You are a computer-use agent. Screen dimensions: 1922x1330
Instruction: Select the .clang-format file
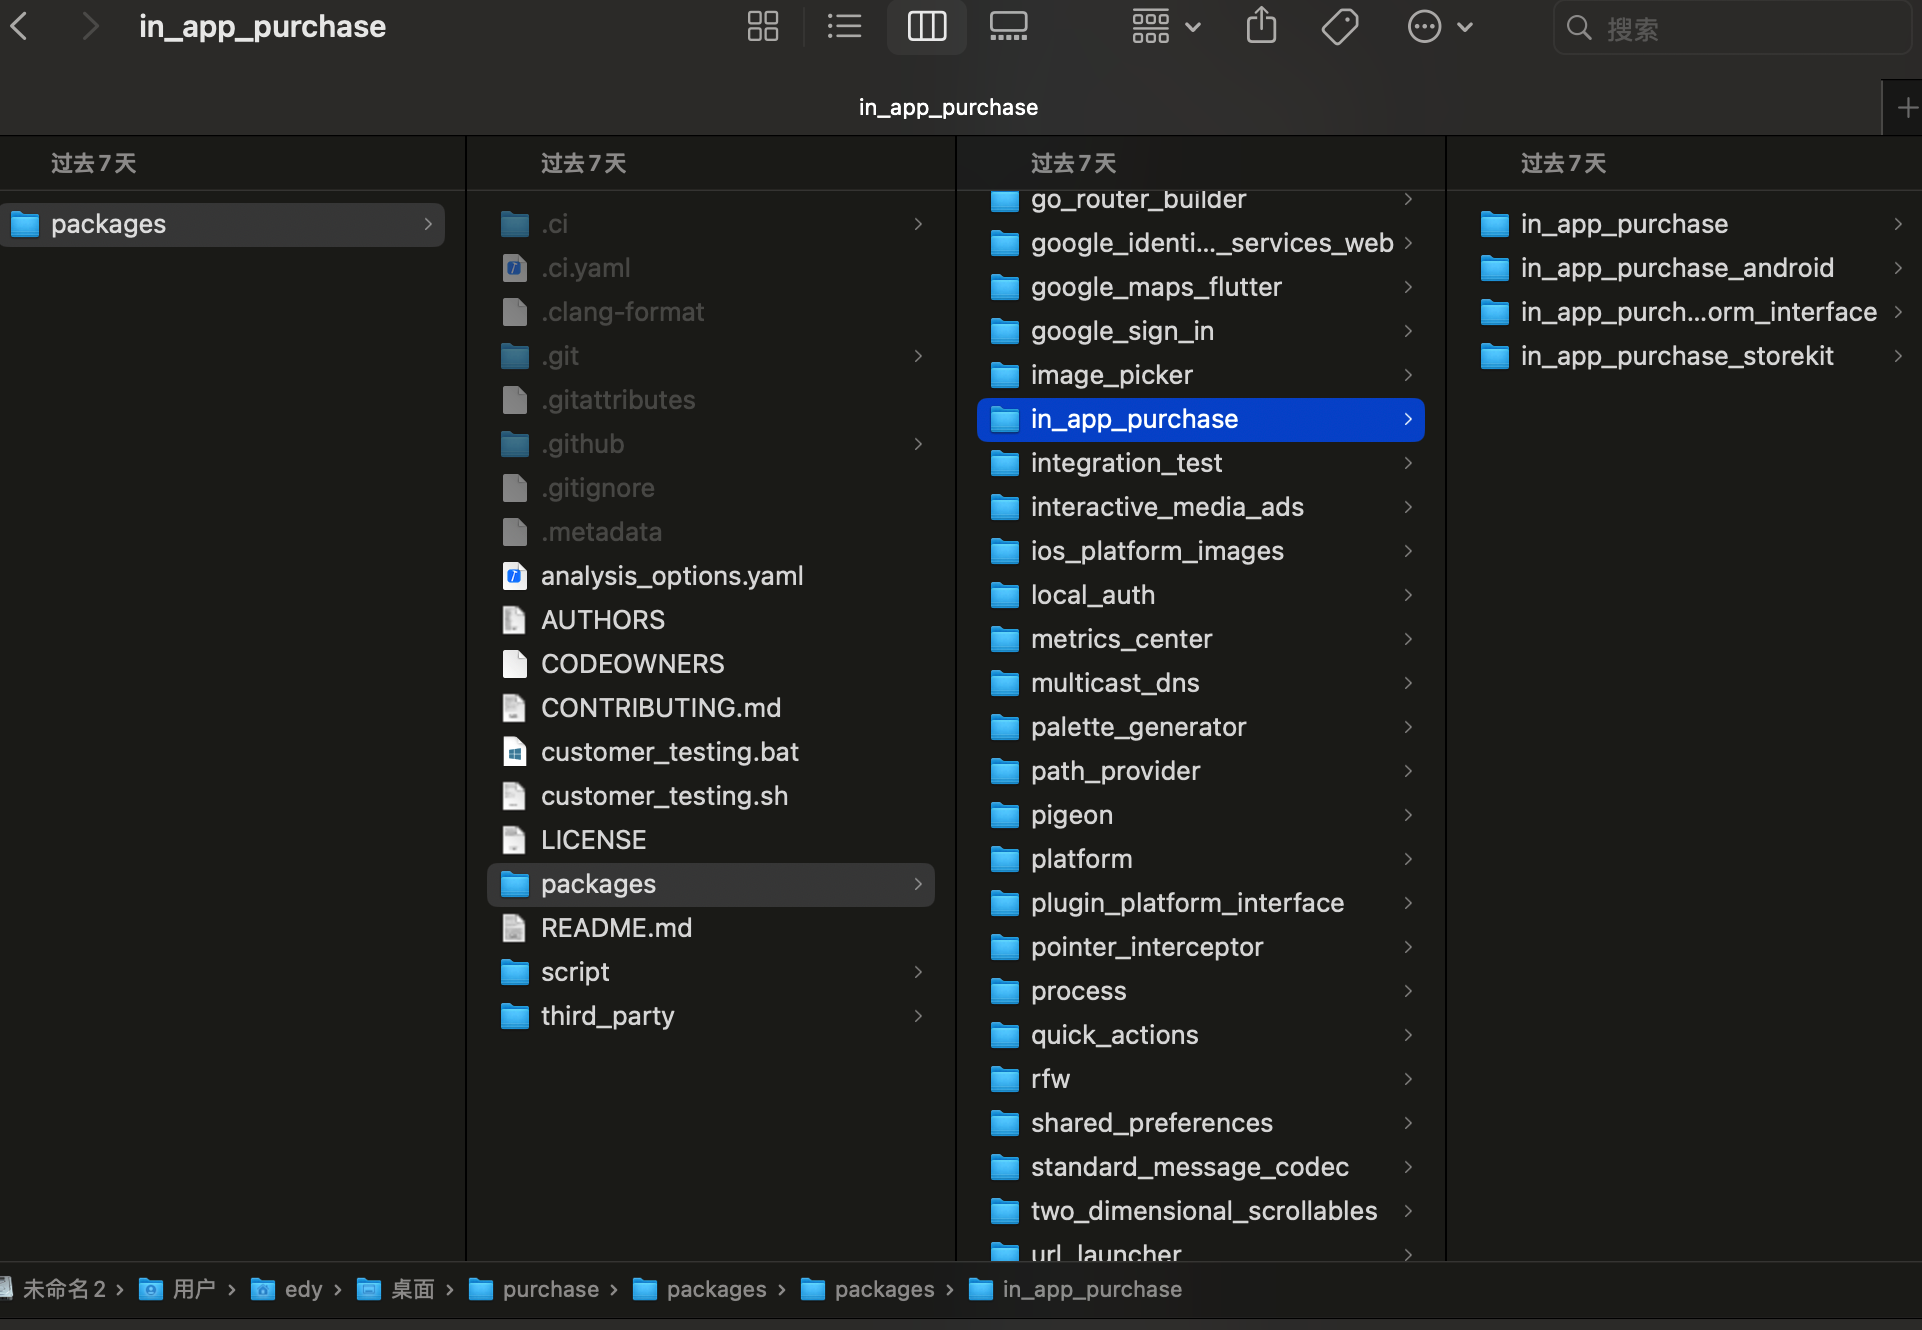point(711,312)
